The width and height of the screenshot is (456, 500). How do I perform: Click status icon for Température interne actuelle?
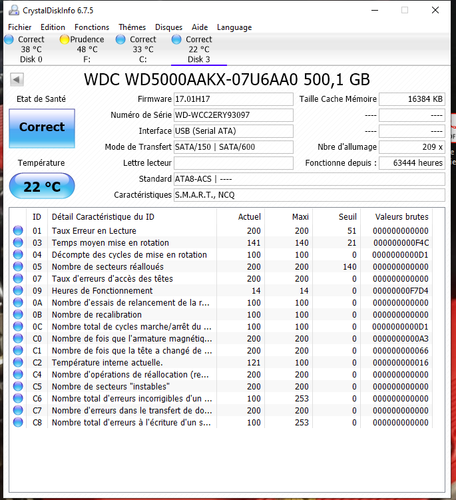[x=18, y=362]
